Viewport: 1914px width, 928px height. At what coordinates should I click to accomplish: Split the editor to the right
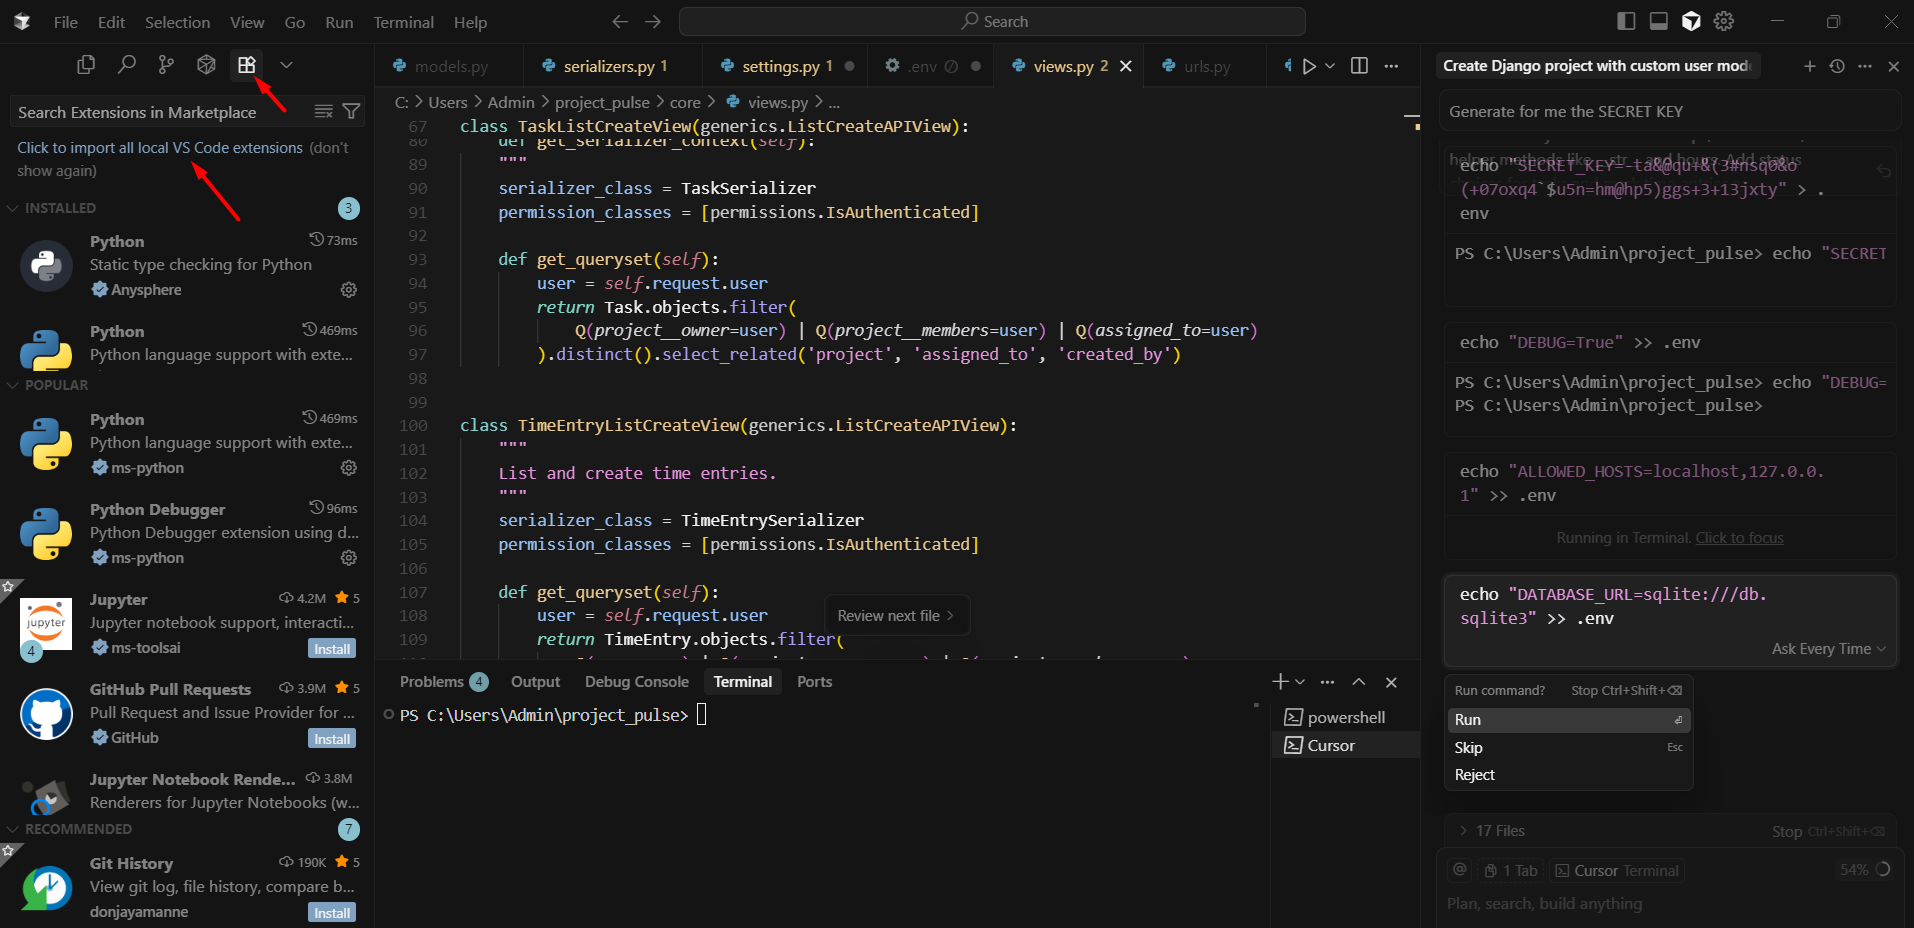(x=1359, y=66)
